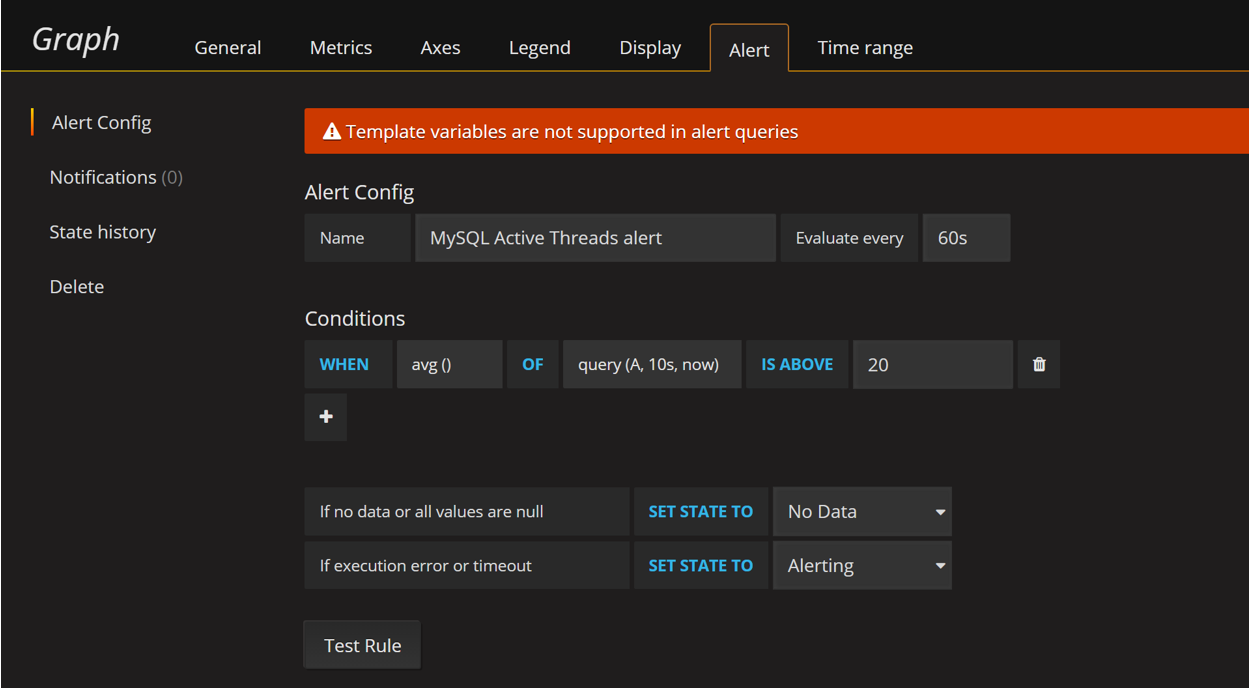Click the threshold value field showing 20
The height and width of the screenshot is (689, 1250).
tap(933, 364)
